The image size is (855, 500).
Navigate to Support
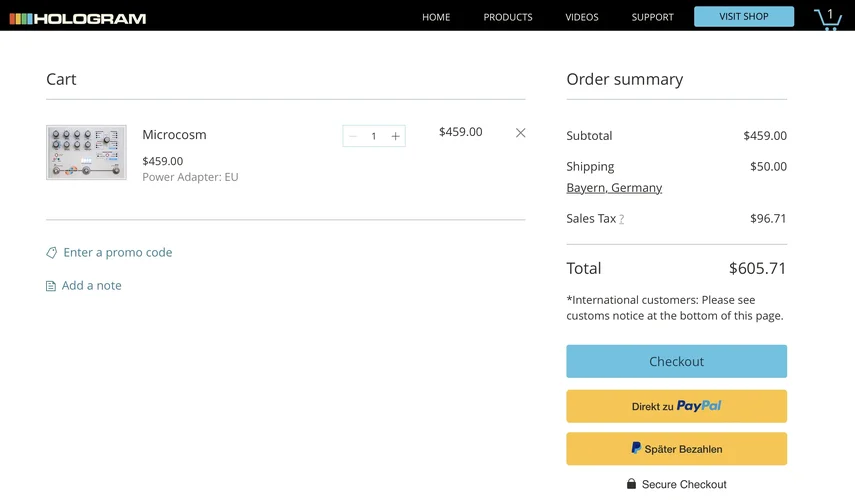tap(652, 17)
